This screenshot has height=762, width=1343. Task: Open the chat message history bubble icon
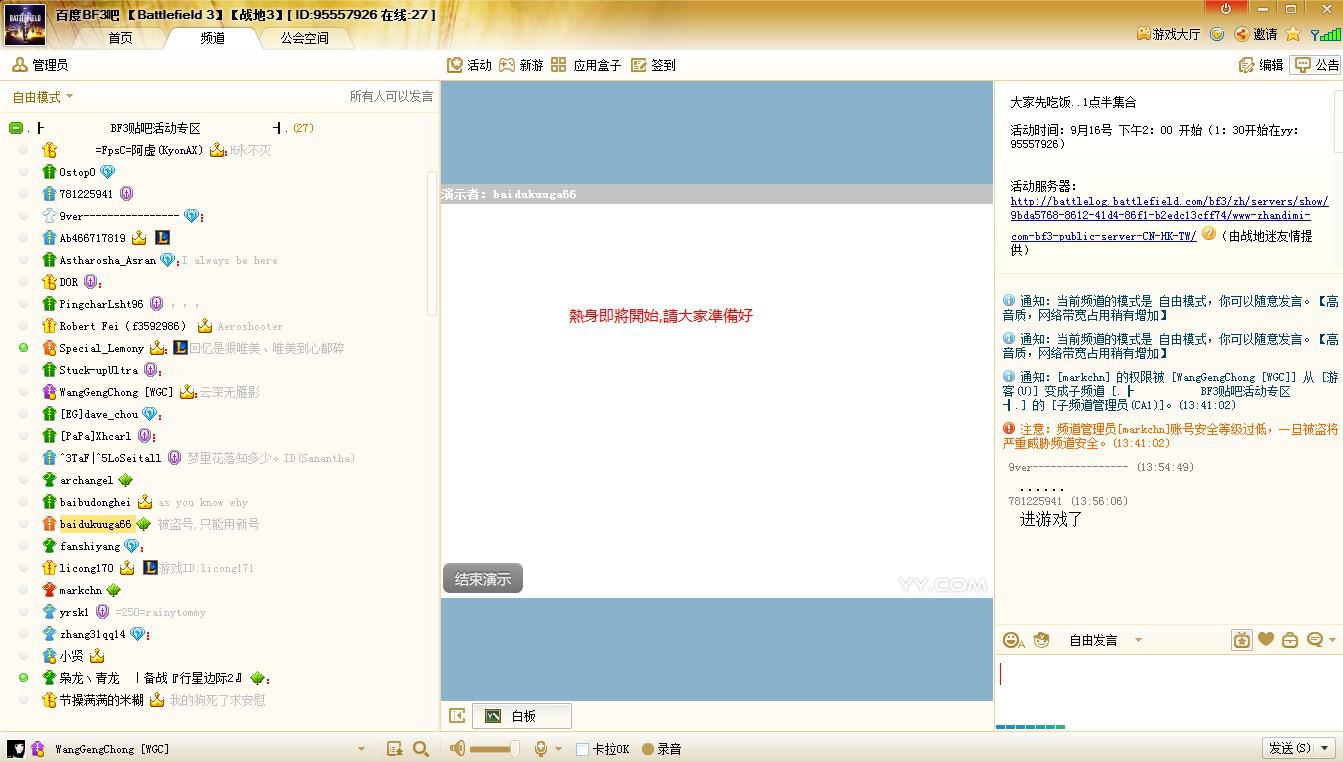1315,640
